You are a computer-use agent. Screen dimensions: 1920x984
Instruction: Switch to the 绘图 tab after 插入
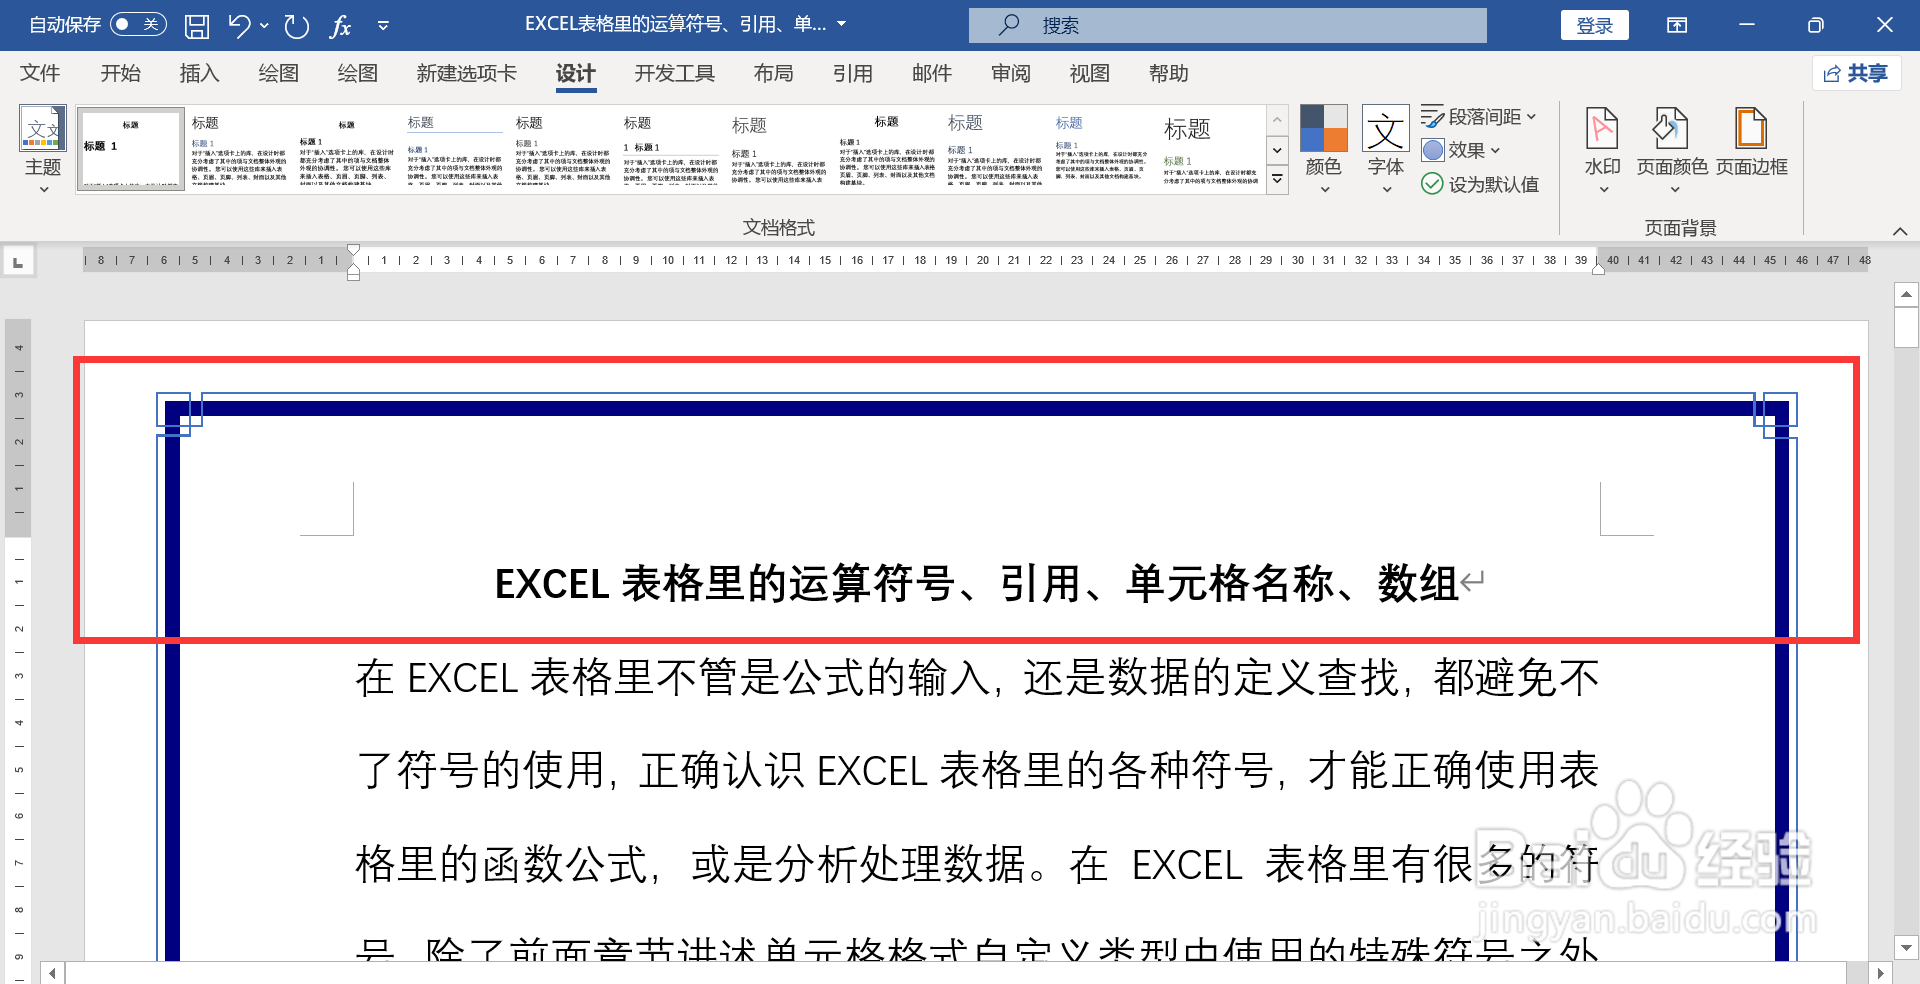click(278, 73)
